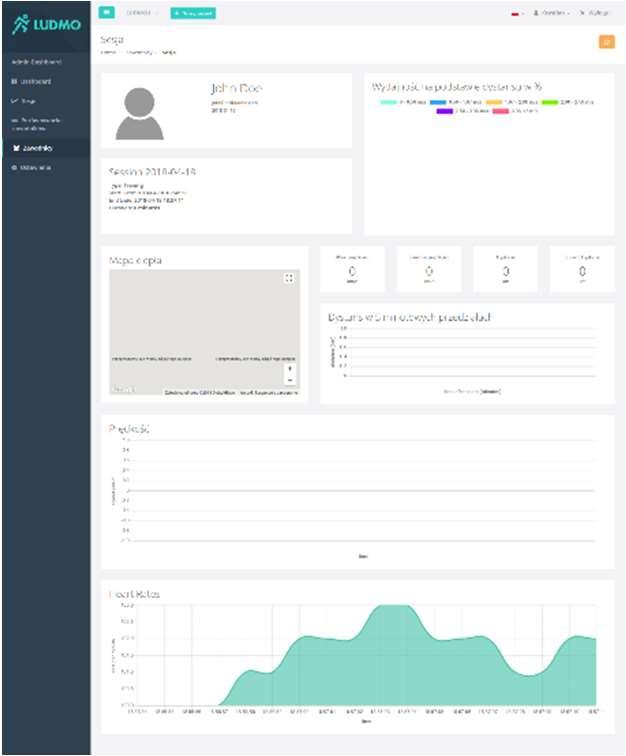
Task: Toggle the purple legend entry in the efficiency chart
Action: [463, 111]
